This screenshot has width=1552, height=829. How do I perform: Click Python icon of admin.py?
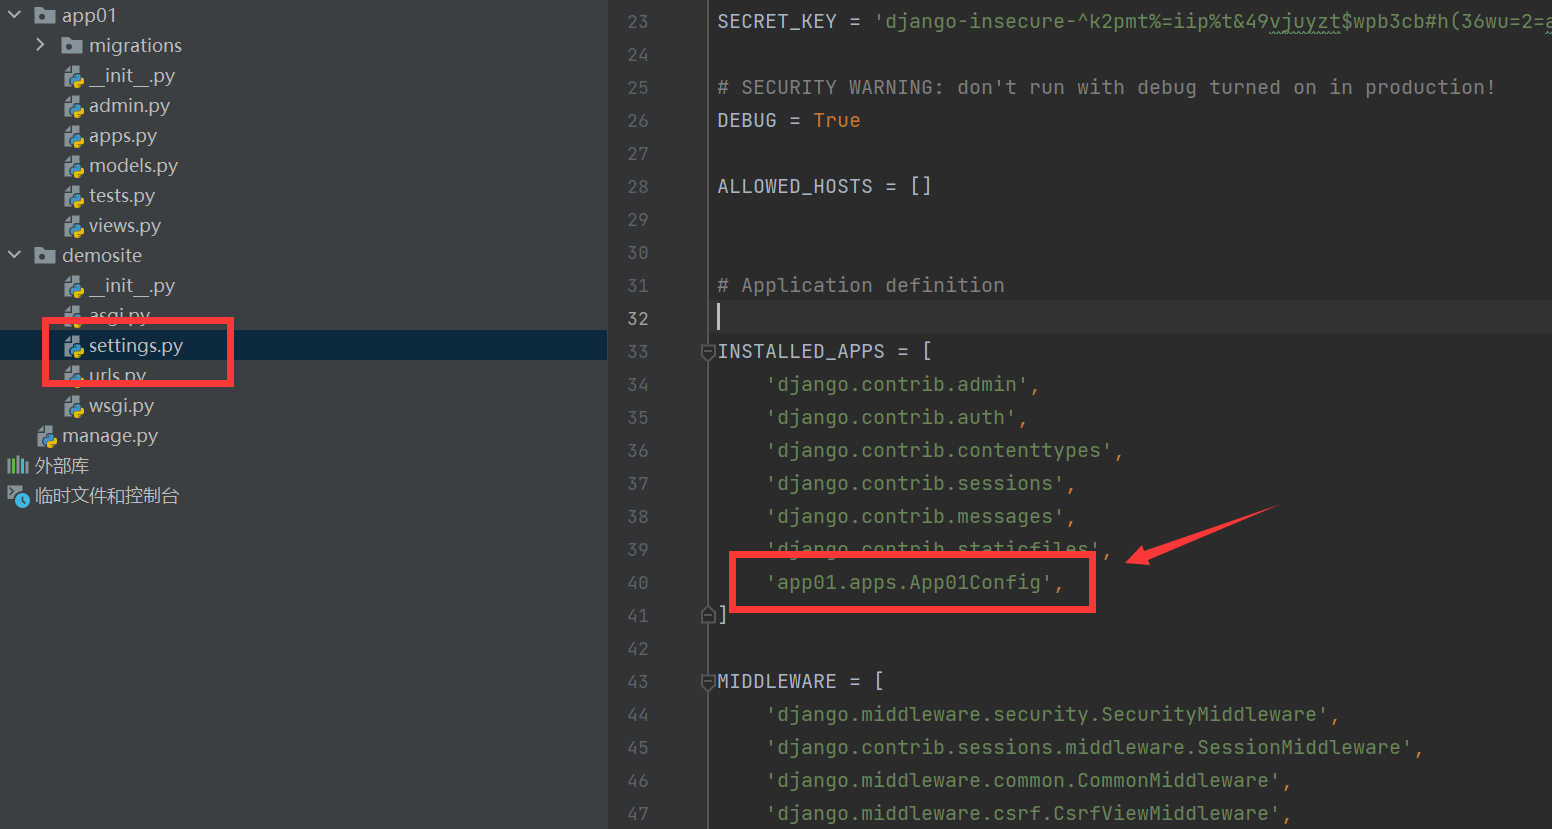point(74,106)
